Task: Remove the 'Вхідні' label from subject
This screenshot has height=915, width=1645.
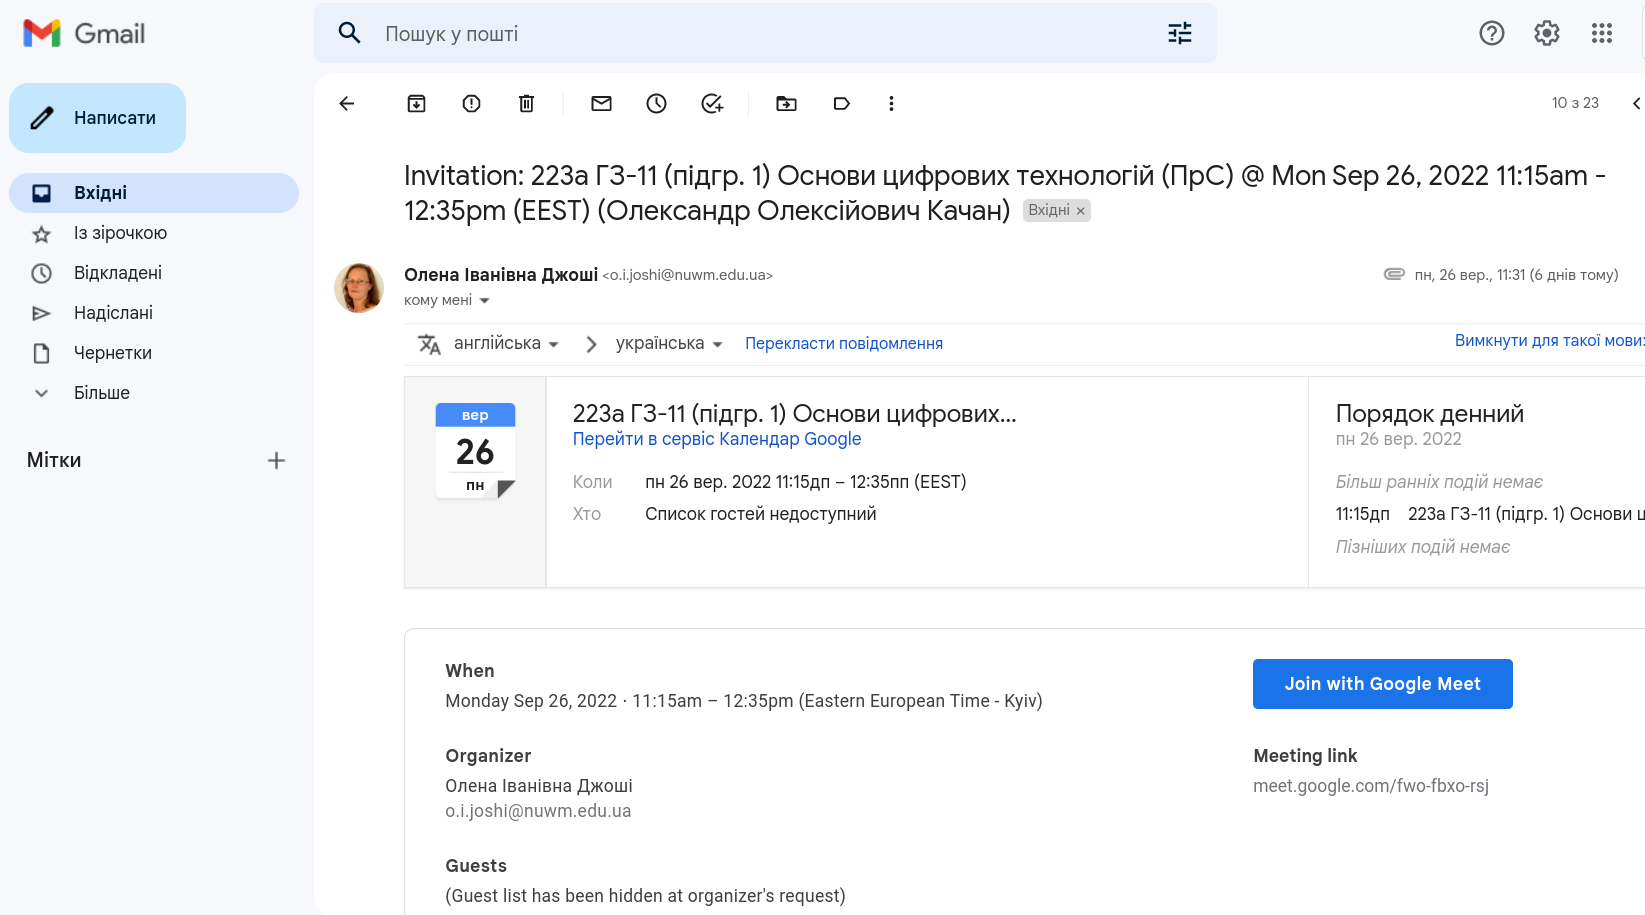Action: tap(1080, 210)
